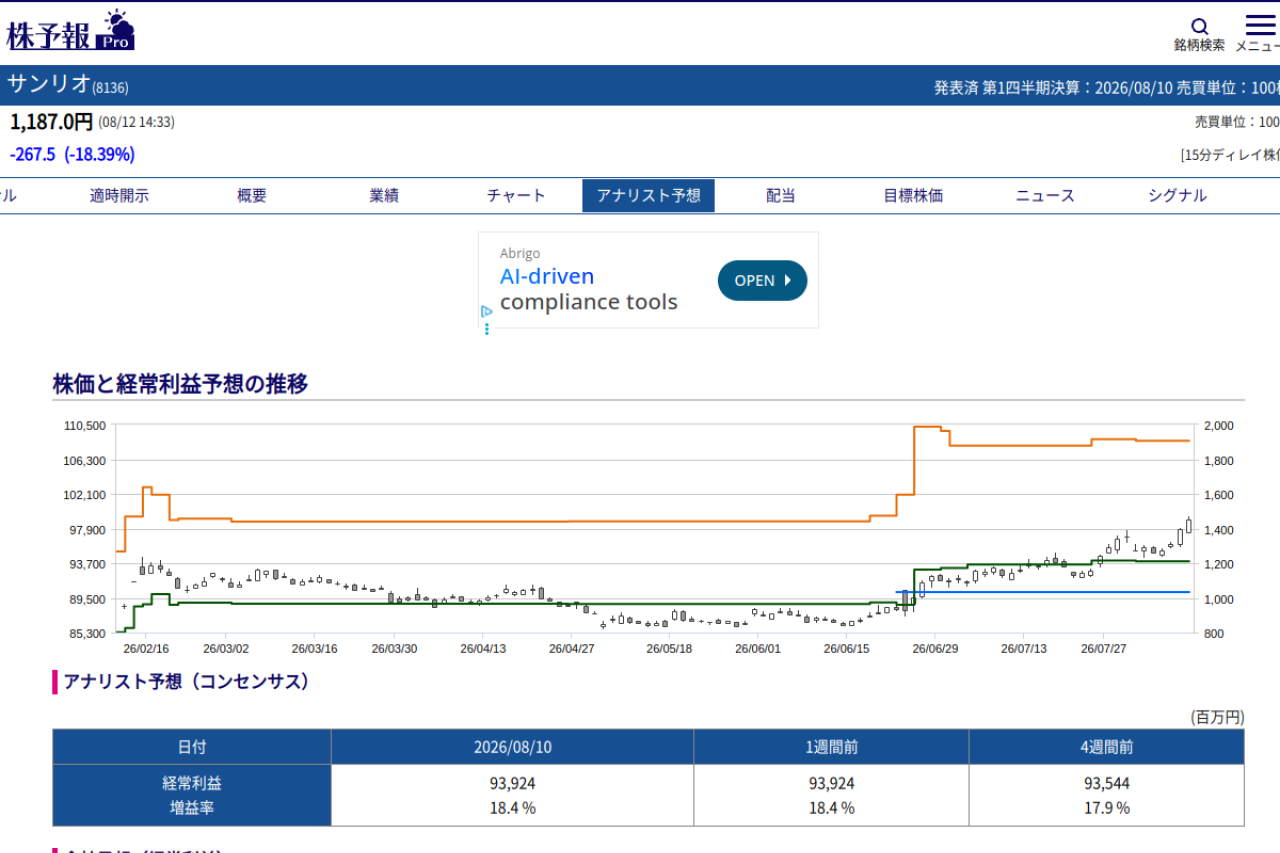
Task: Click the 15分ディレイ delay notice text
Action: click(x=1230, y=155)
